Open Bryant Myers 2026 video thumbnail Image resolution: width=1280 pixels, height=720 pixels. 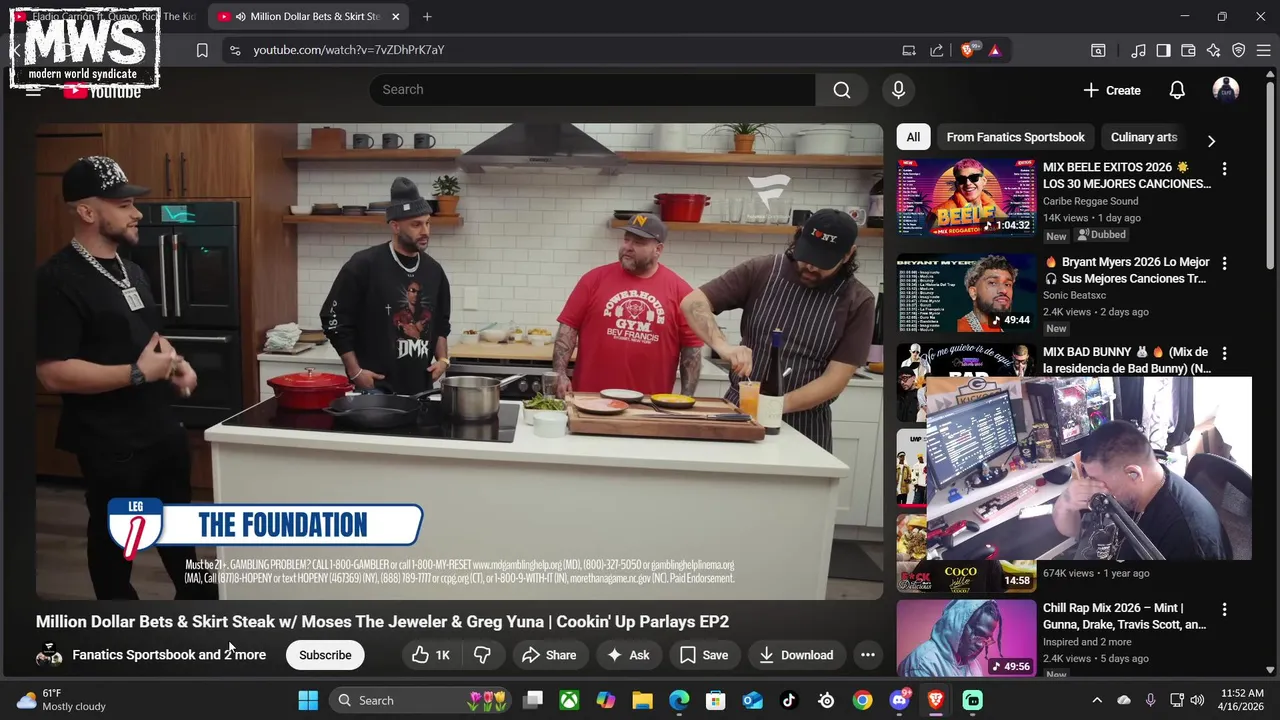pos(966,292)
